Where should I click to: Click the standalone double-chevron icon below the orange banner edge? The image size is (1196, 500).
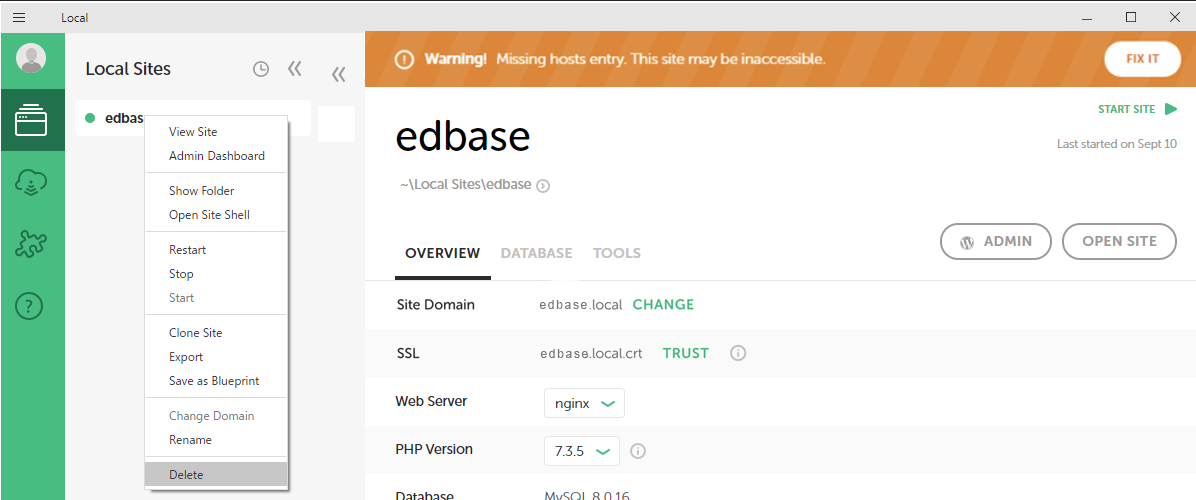pos(339,74)
